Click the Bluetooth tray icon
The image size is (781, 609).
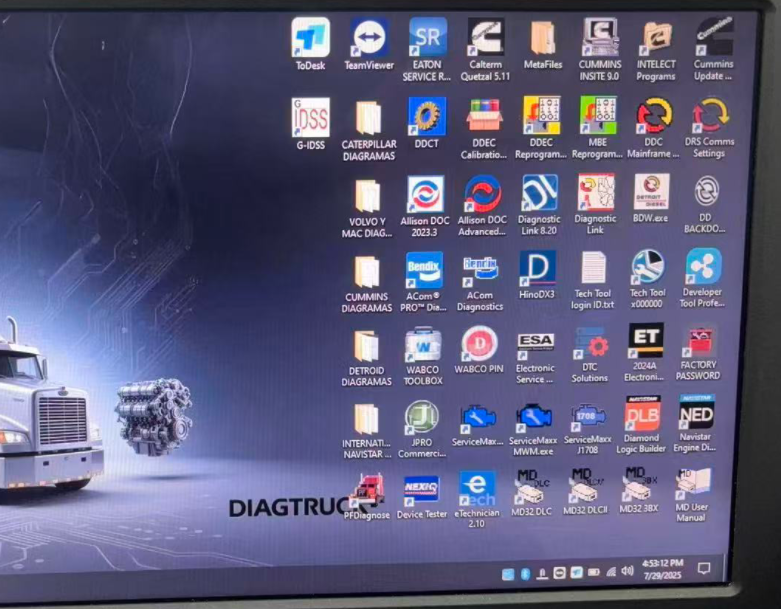pyautogui.click(x=525, y=574)
